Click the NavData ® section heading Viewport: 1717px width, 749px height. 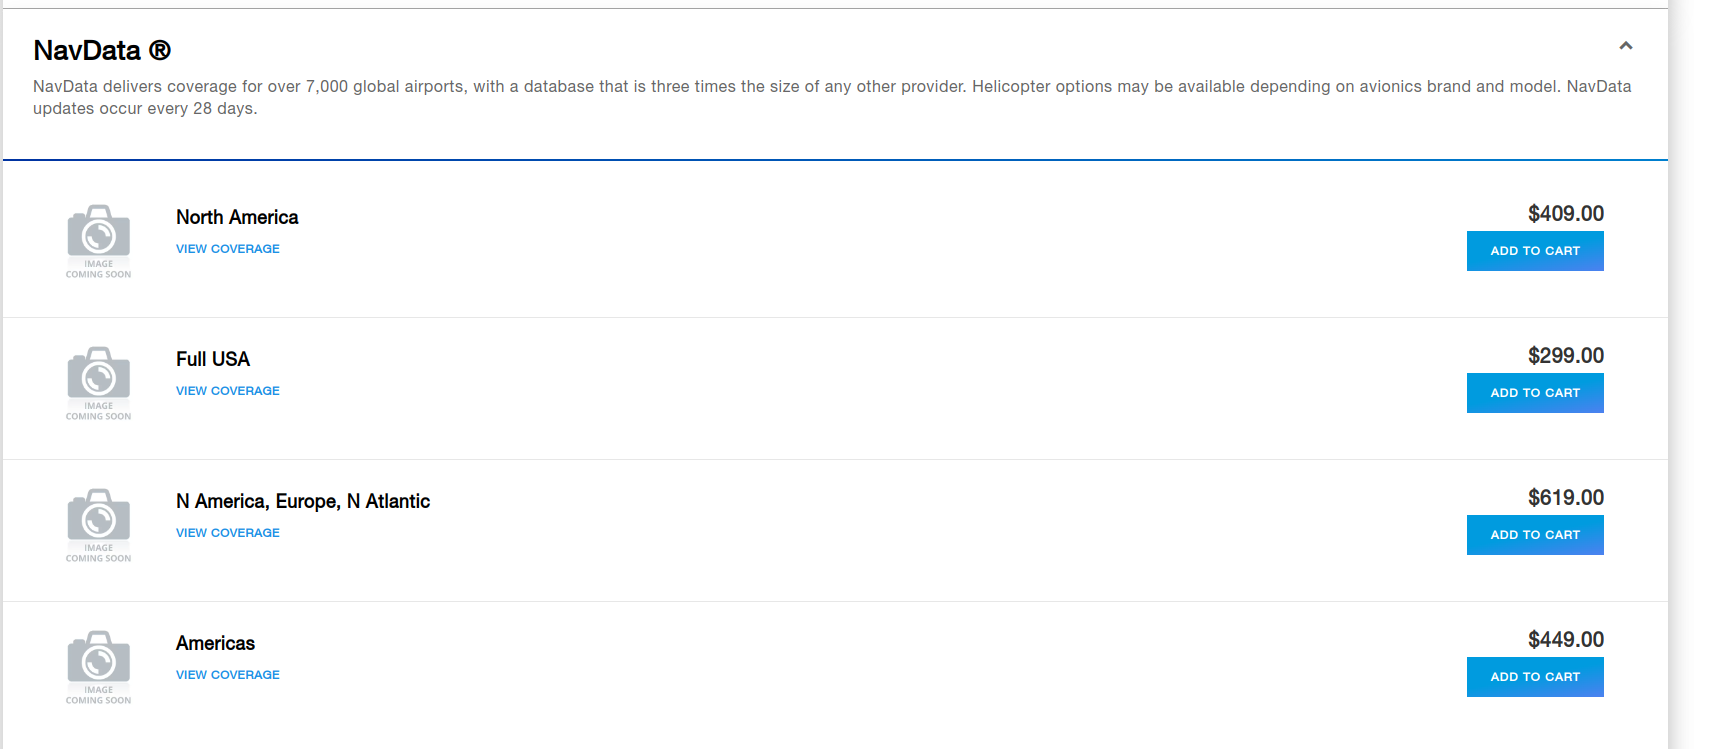click(x=102, y=50)
